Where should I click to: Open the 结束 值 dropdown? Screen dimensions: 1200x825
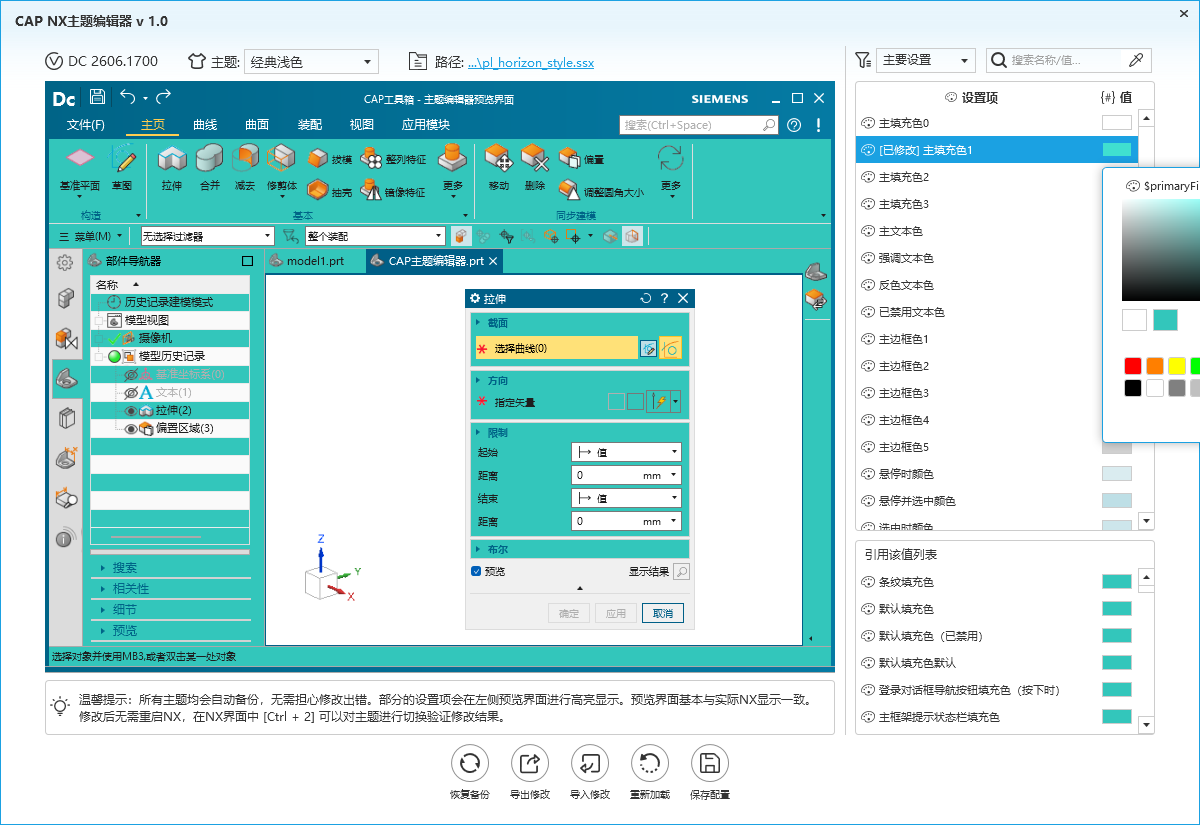[626, 498]
